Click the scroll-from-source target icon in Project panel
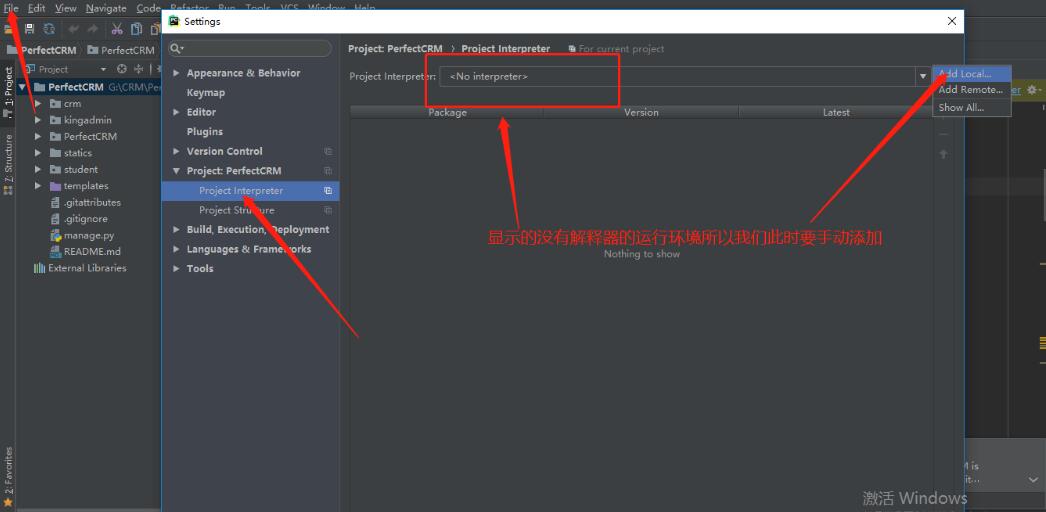 click(x=121, y=69)
